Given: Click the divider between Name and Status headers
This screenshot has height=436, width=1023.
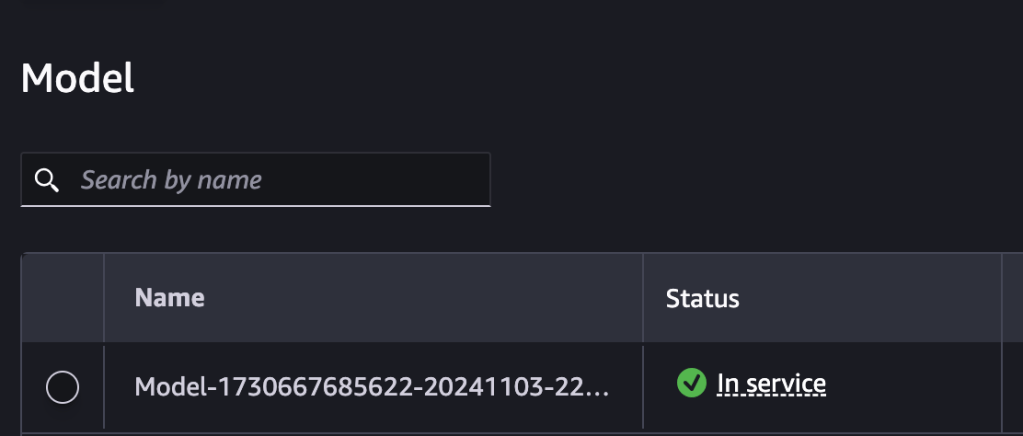Looking at the screenshot, I should (x=643, y=298).
